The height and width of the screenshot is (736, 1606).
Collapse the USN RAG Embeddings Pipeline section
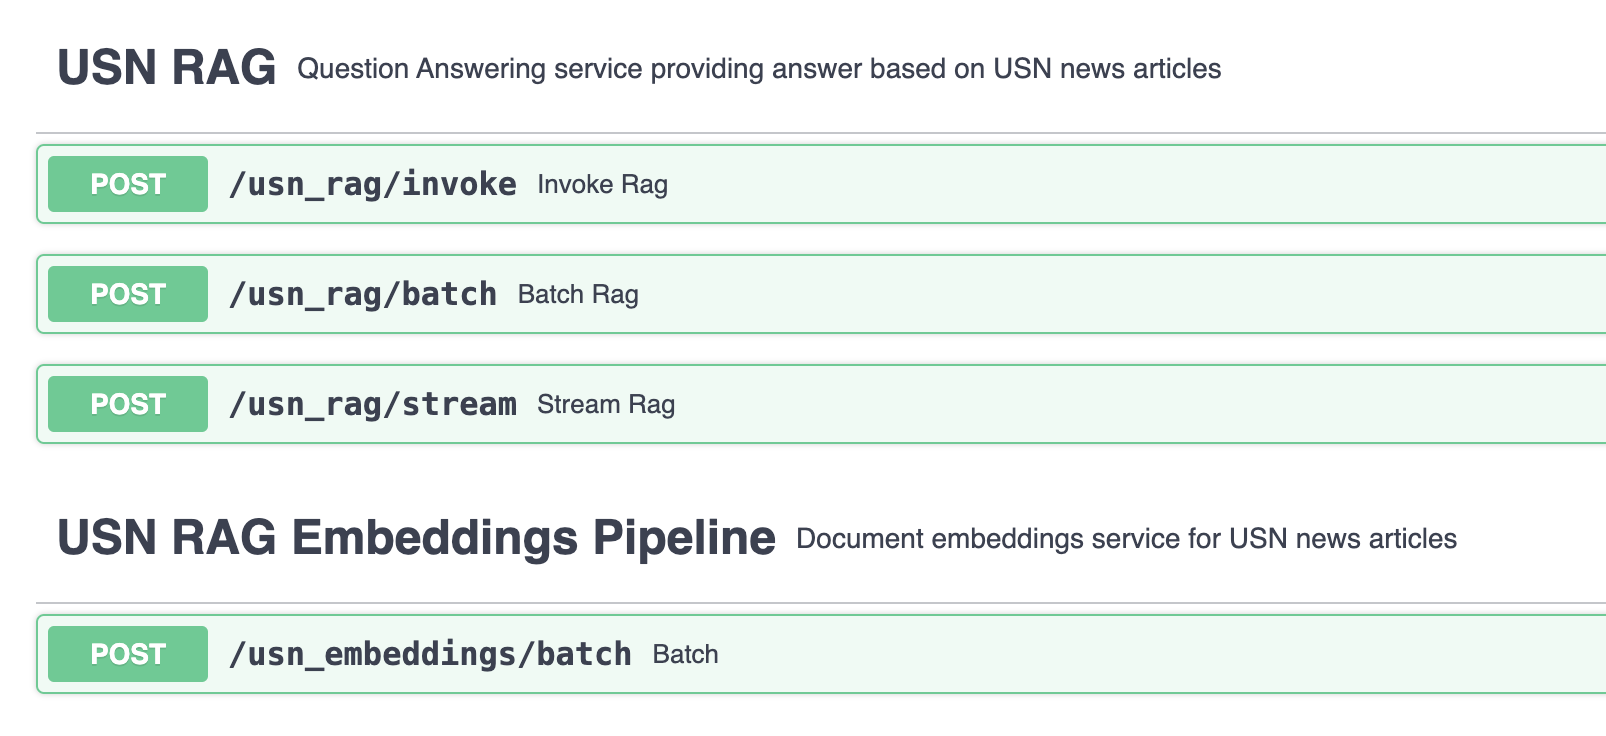click(x=417, y=537)
